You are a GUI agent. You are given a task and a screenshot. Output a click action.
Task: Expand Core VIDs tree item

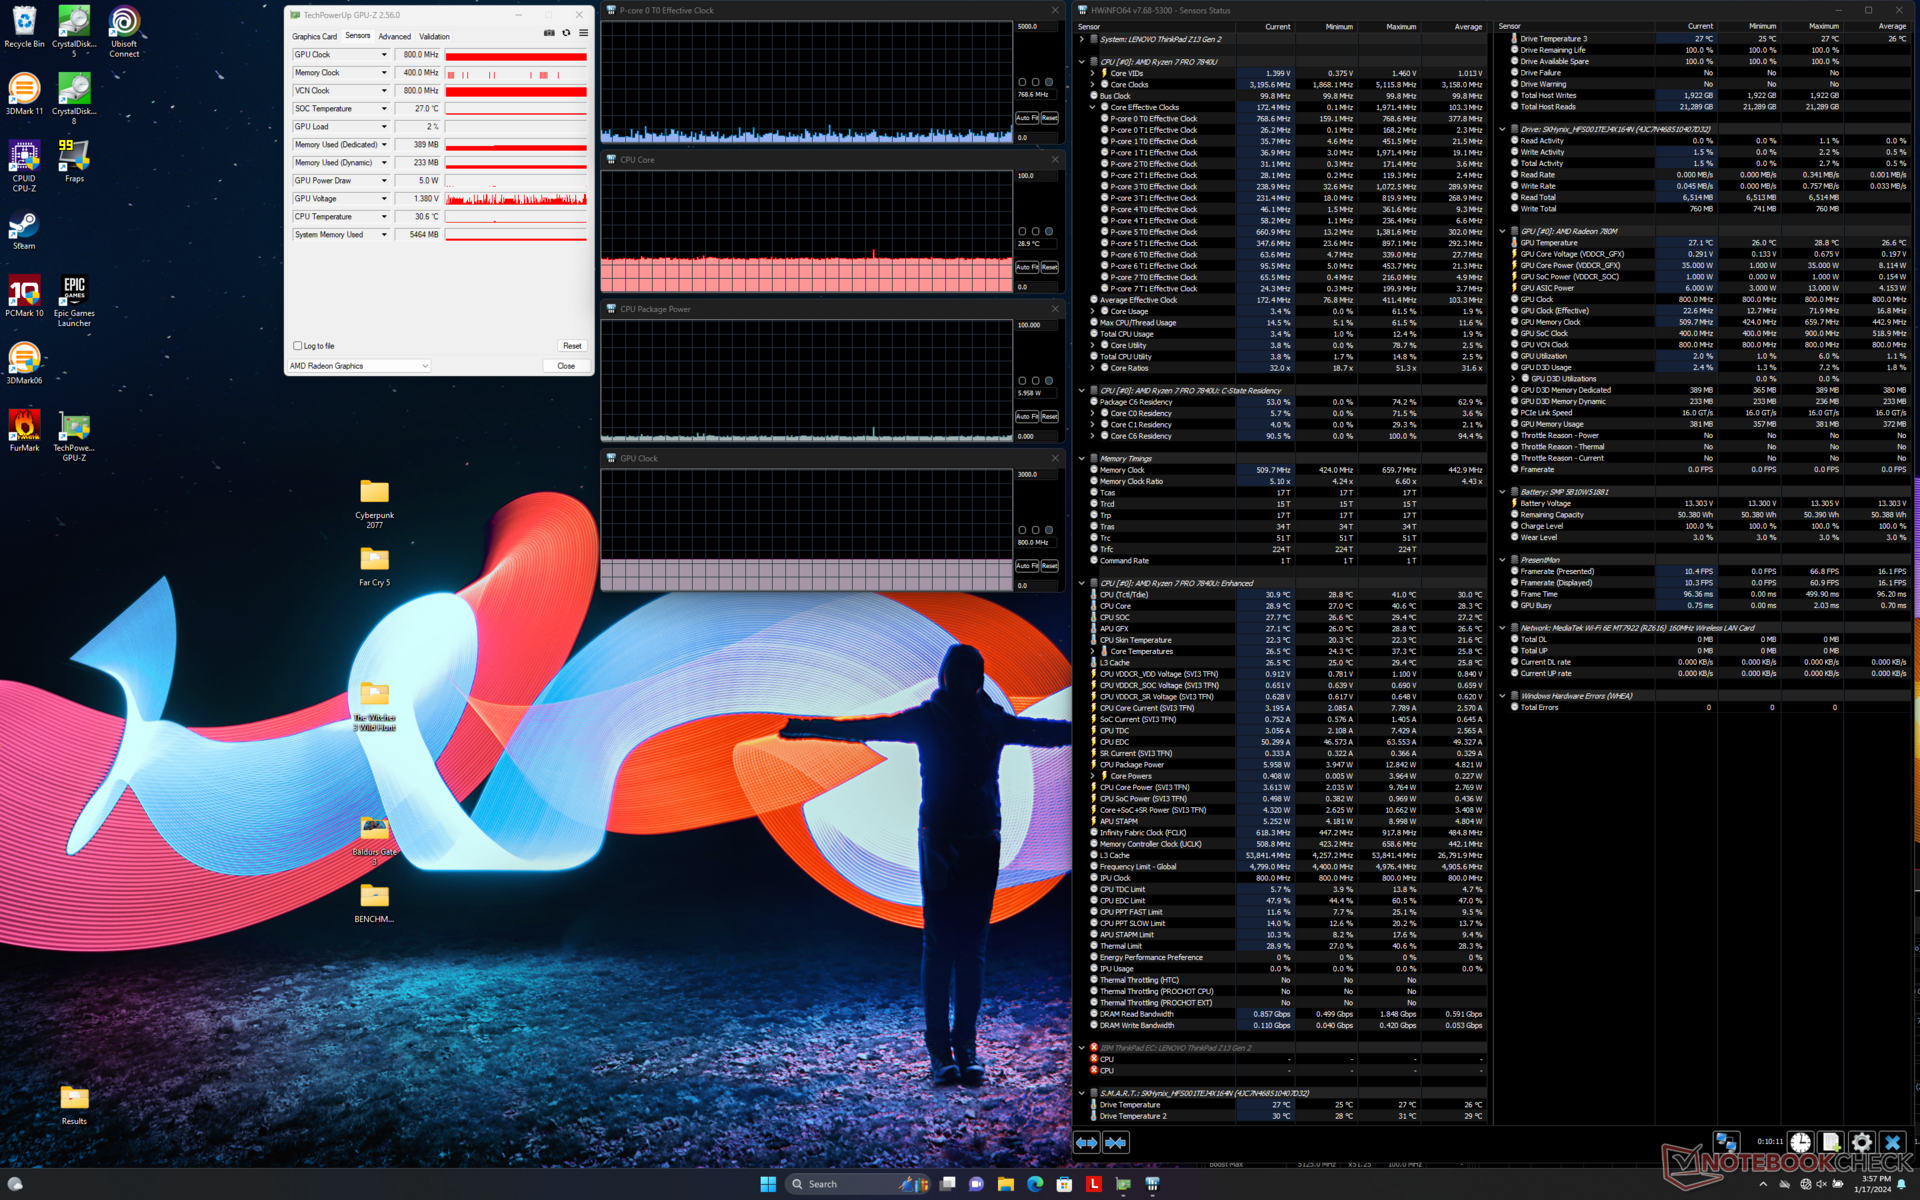1092,73
